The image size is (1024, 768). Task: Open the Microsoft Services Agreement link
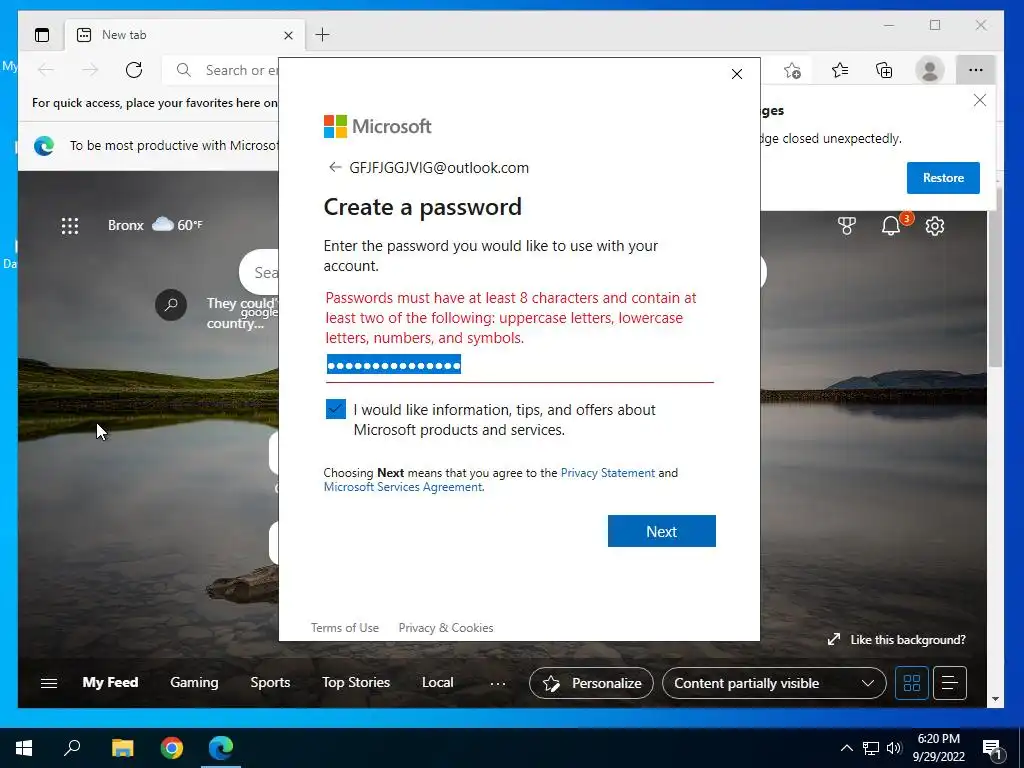tap(403, 487)
